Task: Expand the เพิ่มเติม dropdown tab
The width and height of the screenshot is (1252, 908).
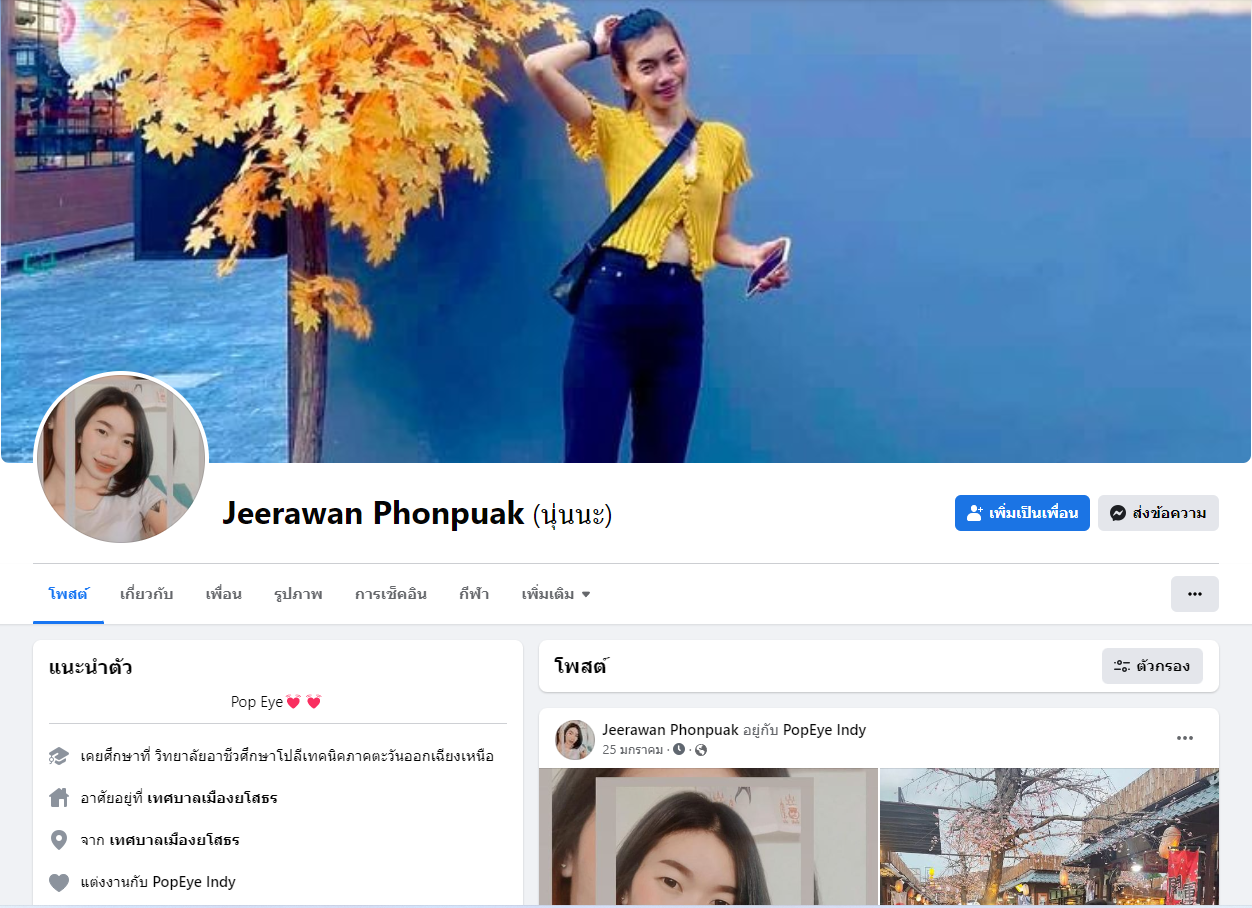Action: 556,594
